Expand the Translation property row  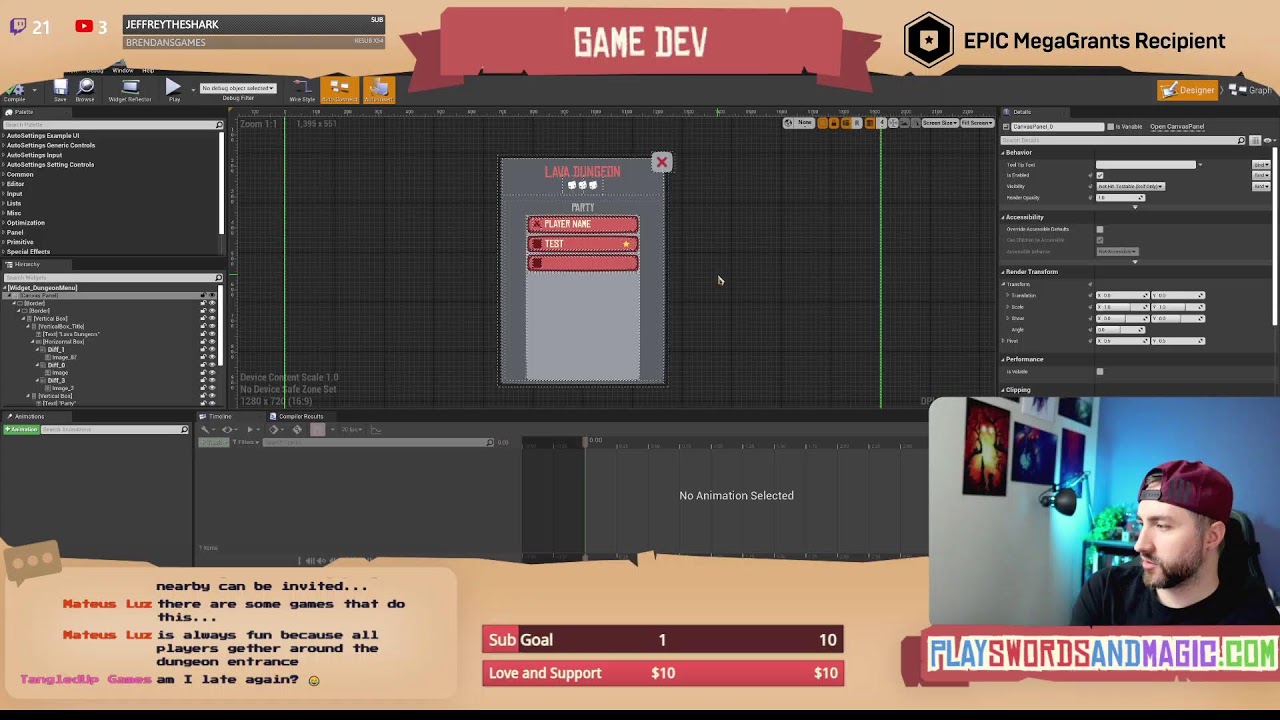(x=1007, y=295)
